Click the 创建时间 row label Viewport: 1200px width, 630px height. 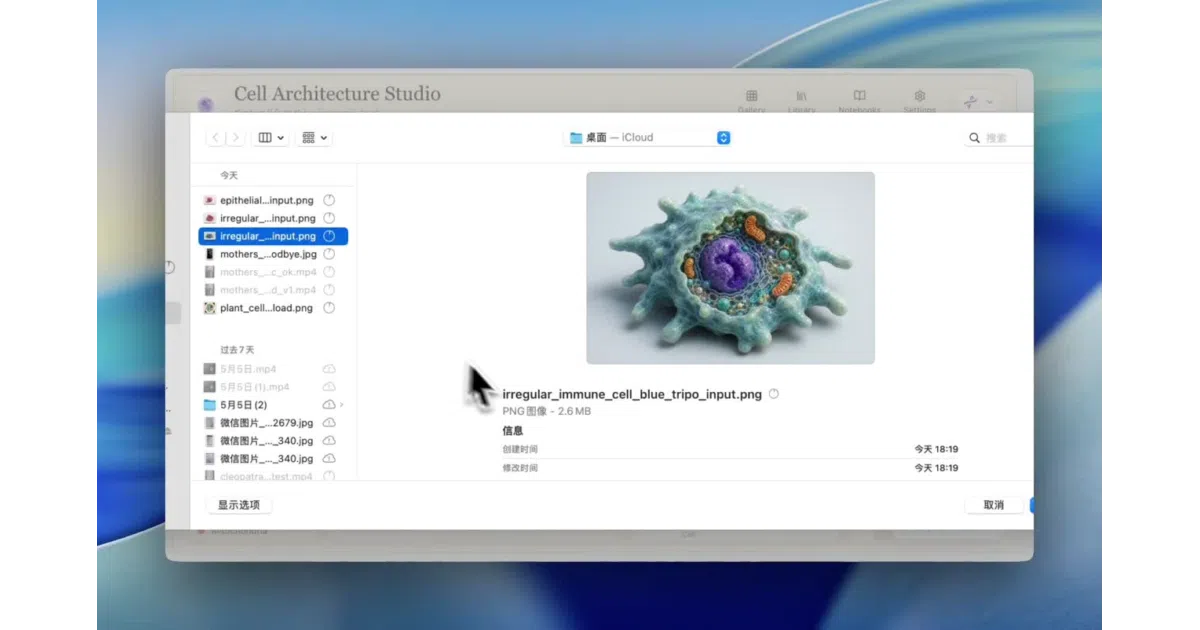point(520,450)
